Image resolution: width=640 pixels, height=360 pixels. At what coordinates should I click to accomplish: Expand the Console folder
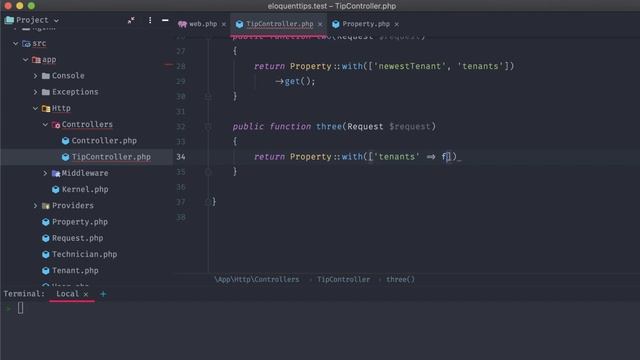pos(36,76)
